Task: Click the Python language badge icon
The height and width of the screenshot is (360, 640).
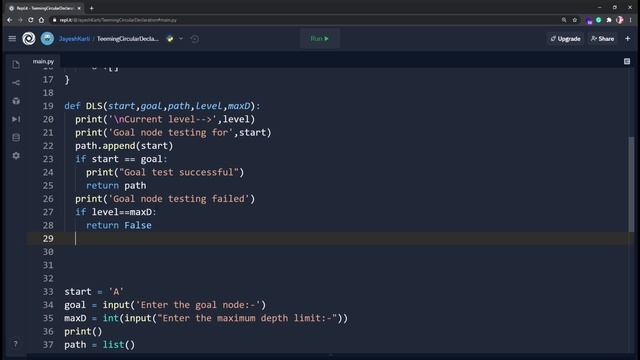Action: click(x=170, y=39)
